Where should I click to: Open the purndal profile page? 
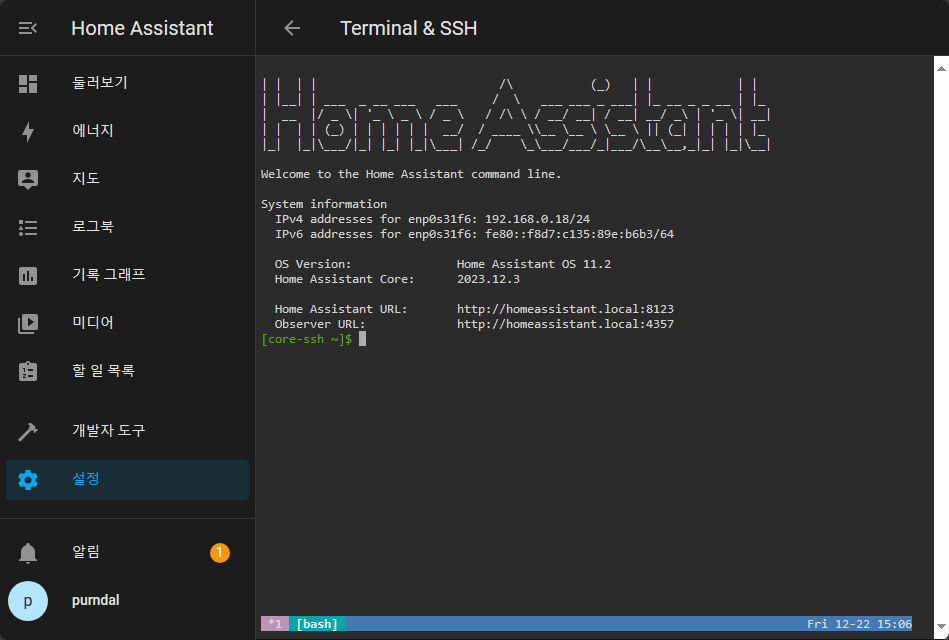127,601
